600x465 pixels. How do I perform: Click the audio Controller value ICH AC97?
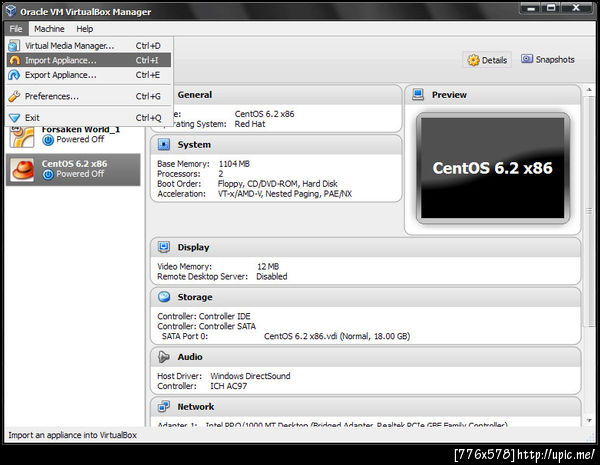(229, 386)
